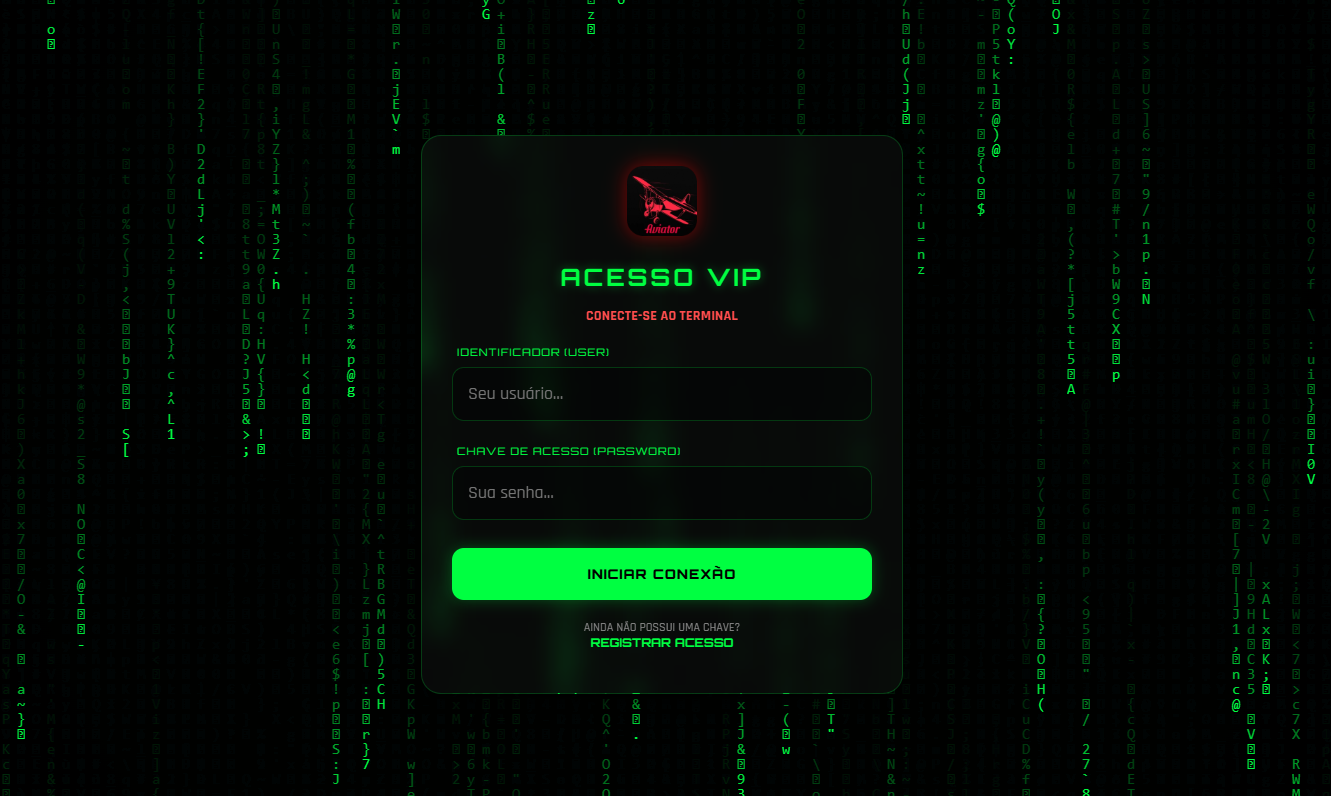Click the INICIAR CONEXÃO button
This screenshot has width=1331, height=796.
[x=662, y=574]
